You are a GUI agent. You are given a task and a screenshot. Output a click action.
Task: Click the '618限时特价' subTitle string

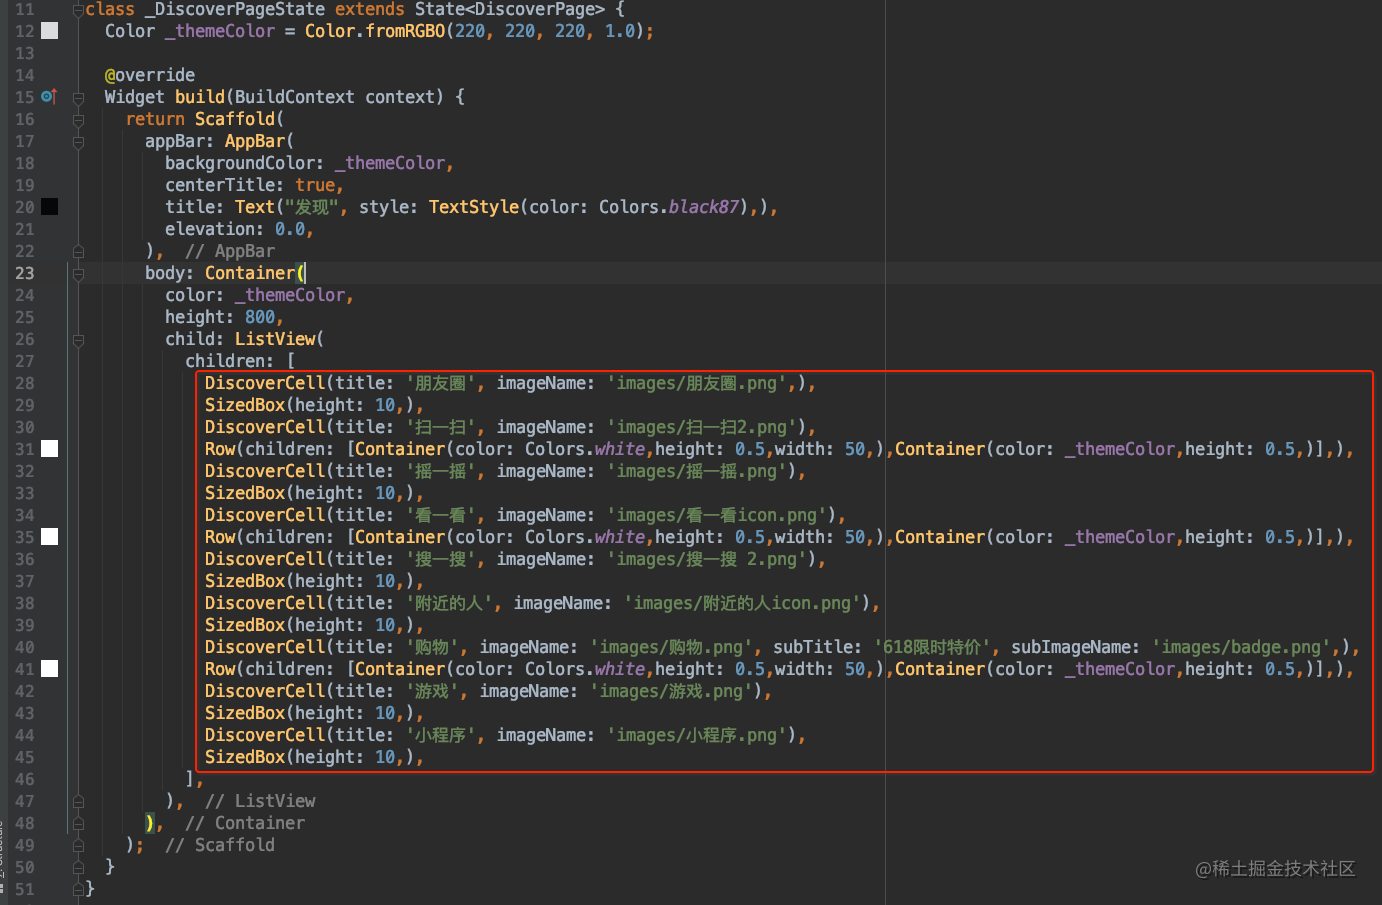coord(932,647)
